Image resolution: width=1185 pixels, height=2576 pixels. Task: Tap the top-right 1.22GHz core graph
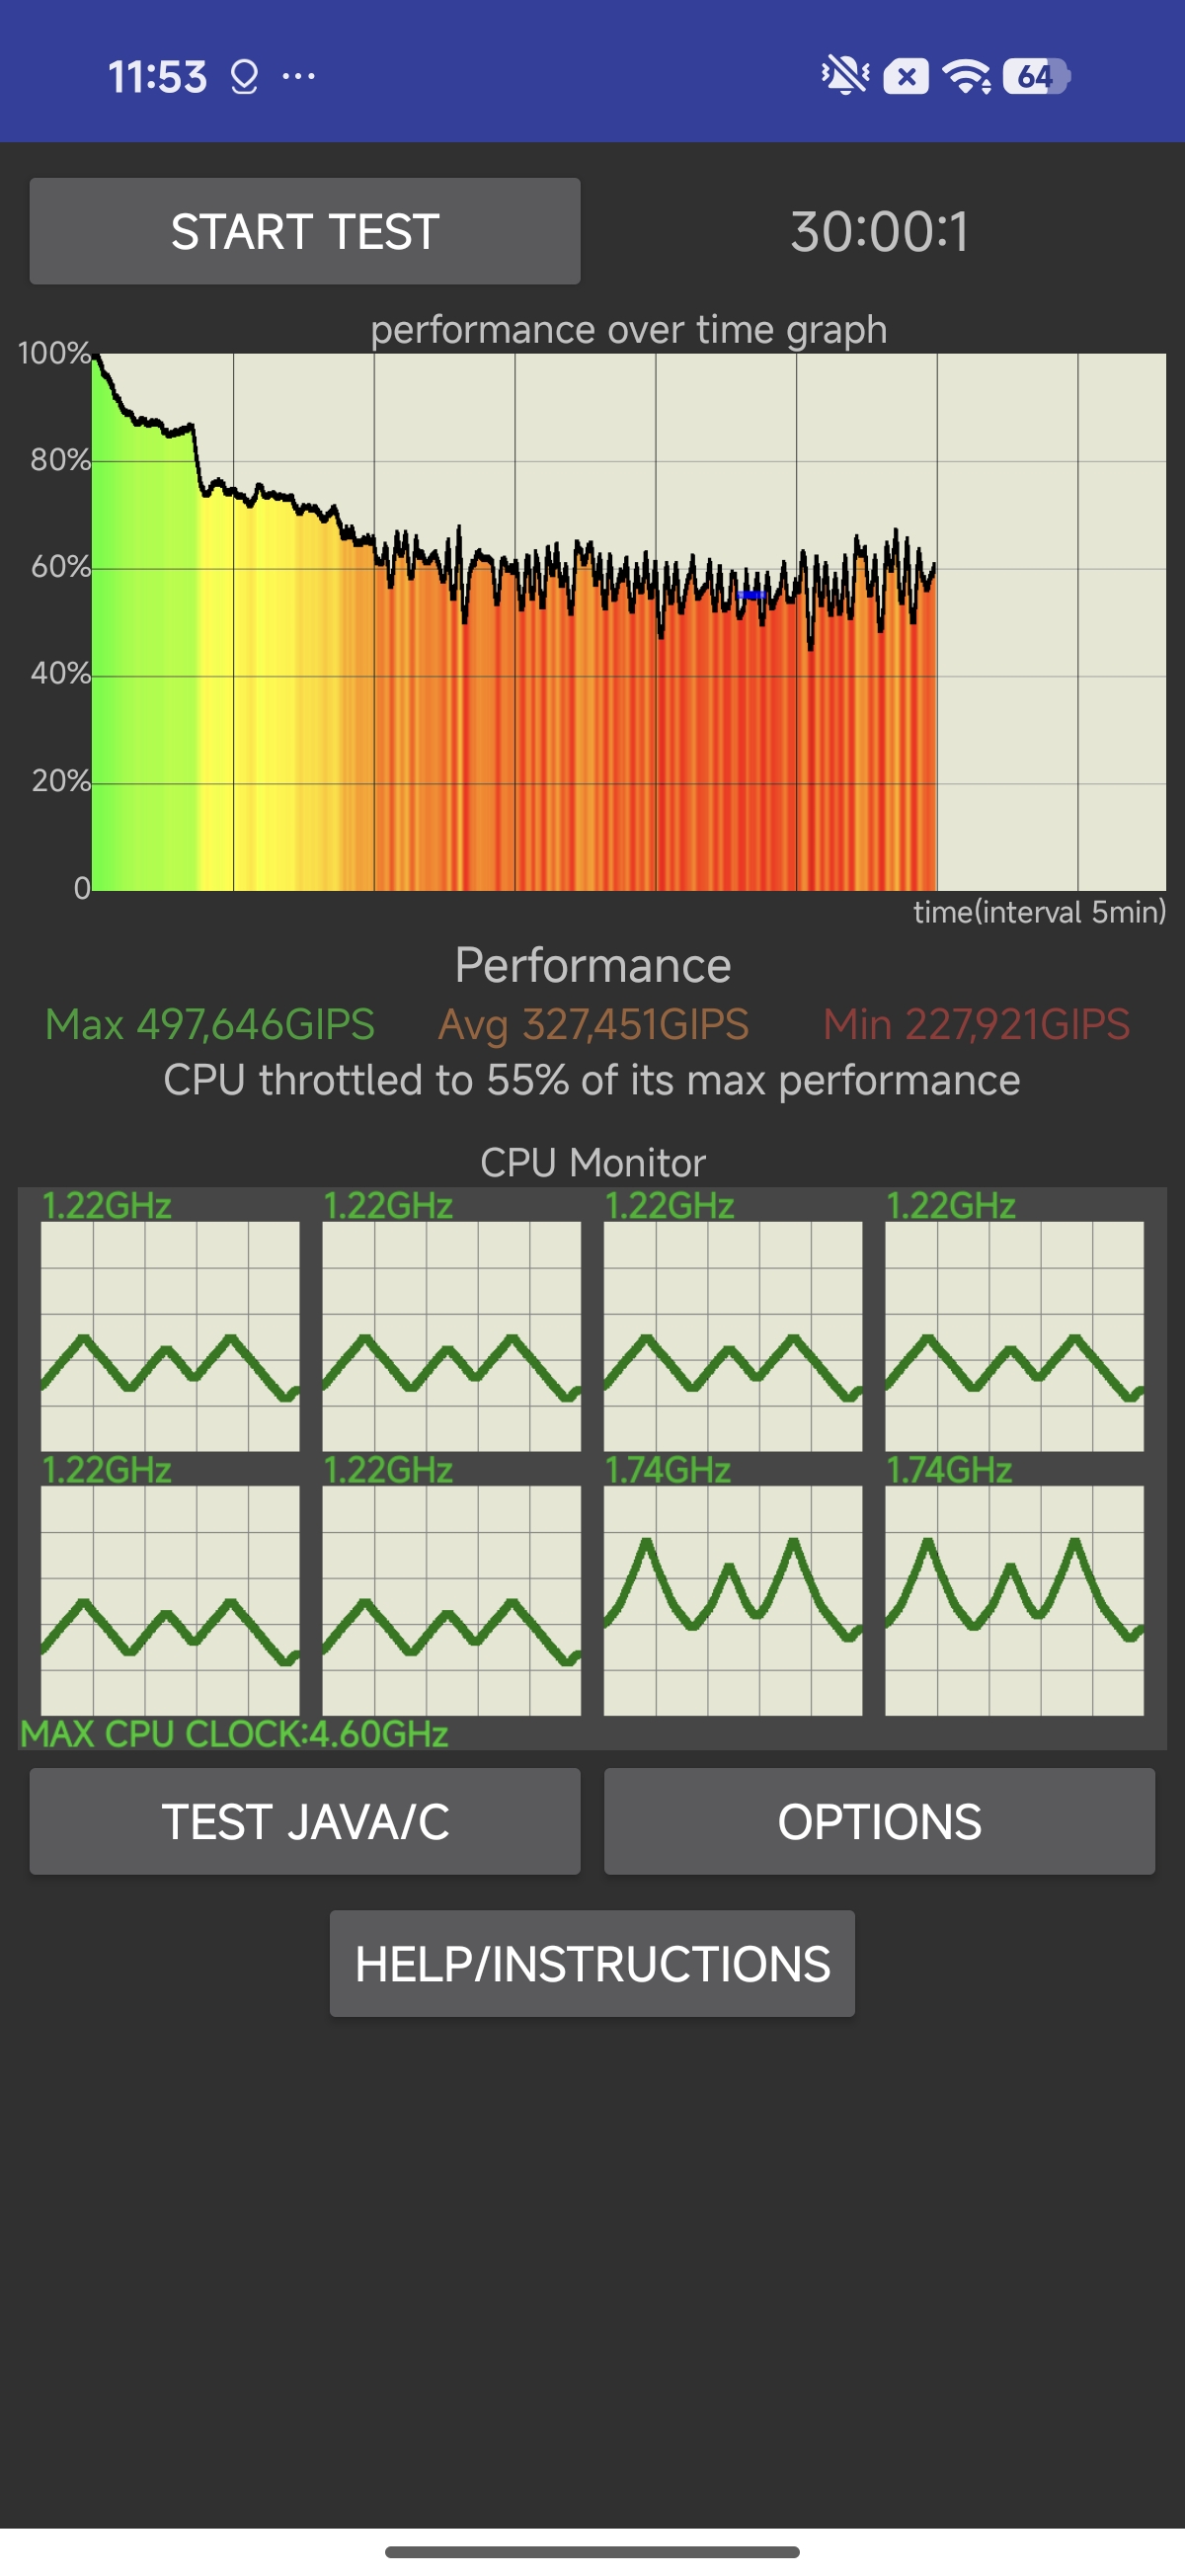click(x=1014, y=1335)
